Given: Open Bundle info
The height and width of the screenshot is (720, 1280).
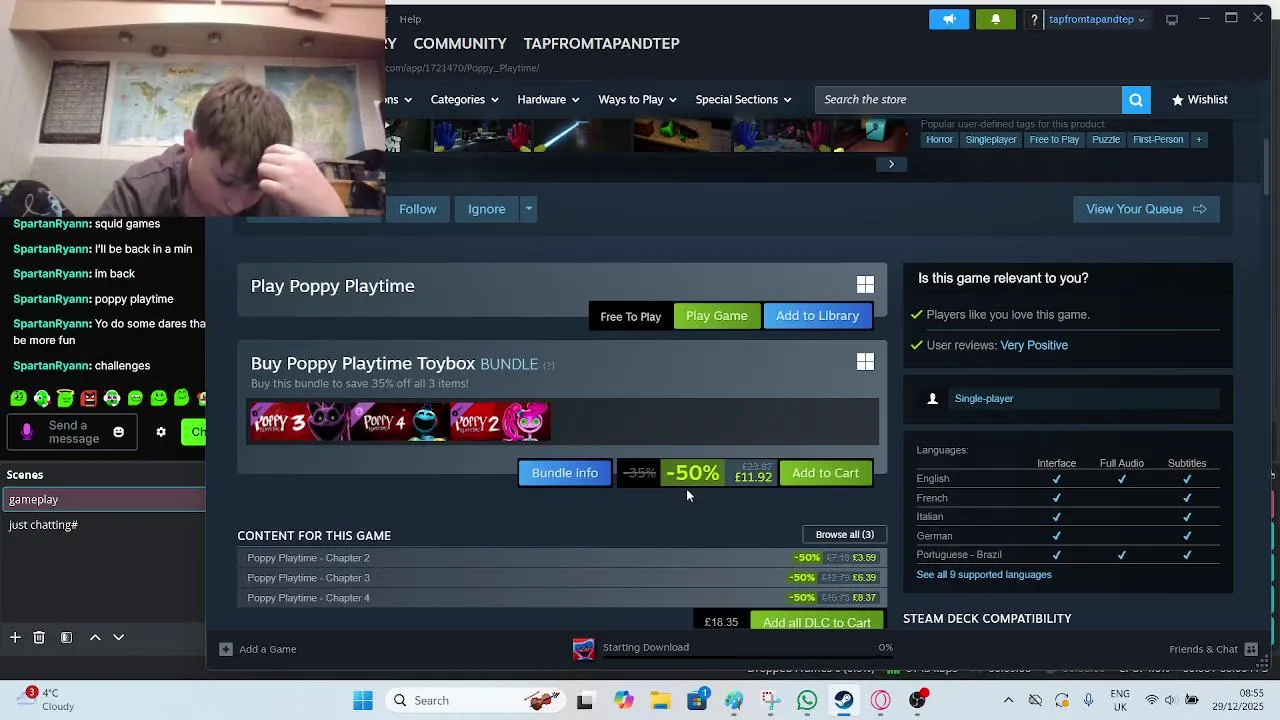Looking at the screenshot, I should click(x=565, y=473).
